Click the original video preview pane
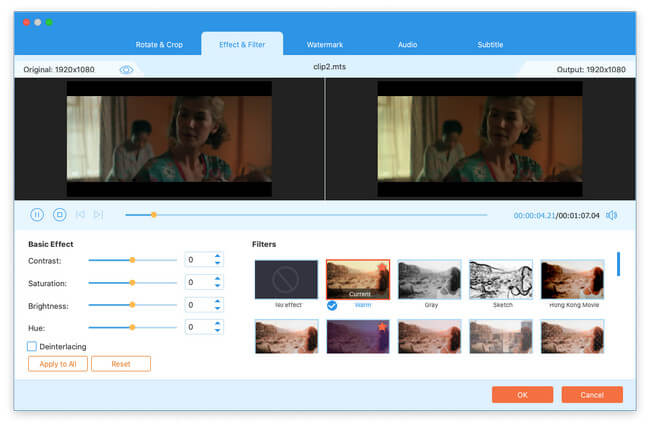The height and width of the screenshot is (427, 650). tap(169, 139)
